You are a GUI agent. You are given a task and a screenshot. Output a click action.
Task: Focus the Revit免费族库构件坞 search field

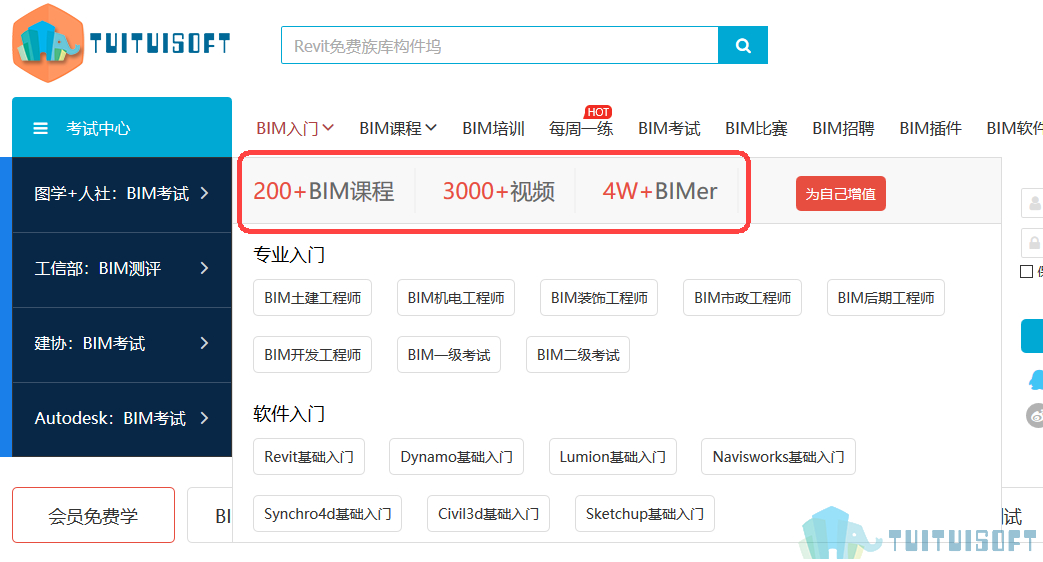(x=500, y=45)
